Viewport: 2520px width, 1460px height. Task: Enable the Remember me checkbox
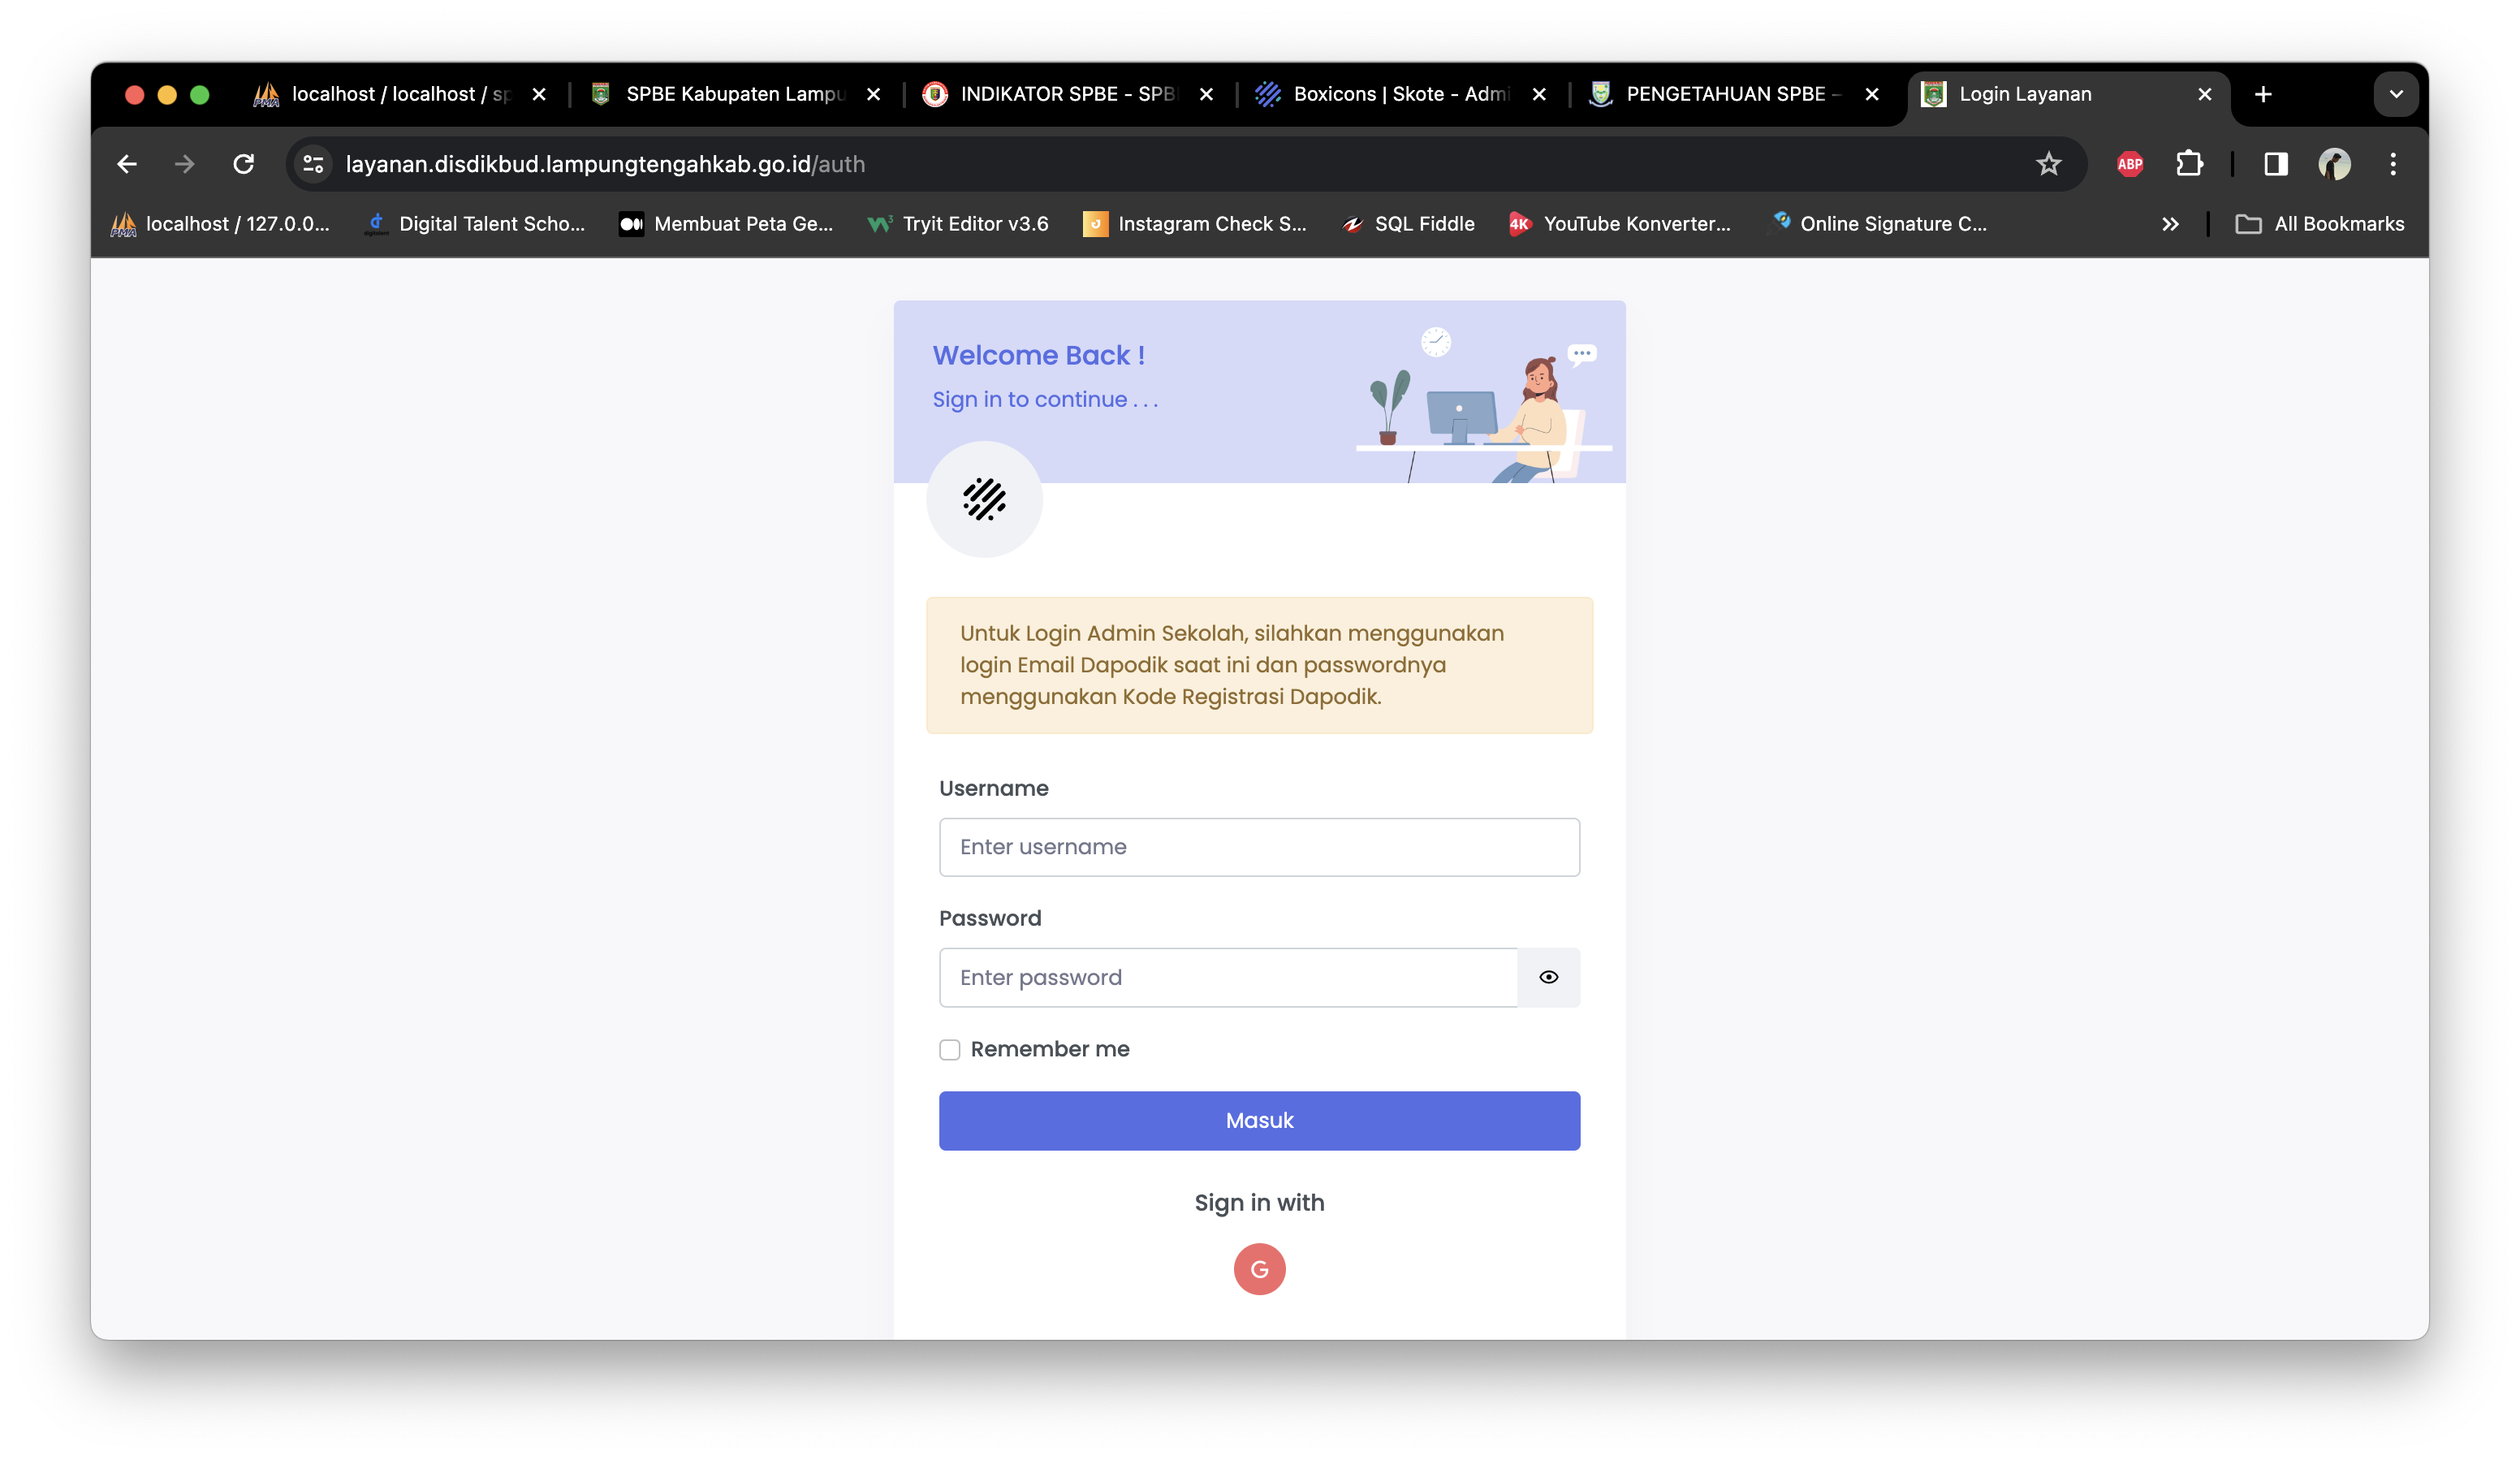pos(949,1049)
